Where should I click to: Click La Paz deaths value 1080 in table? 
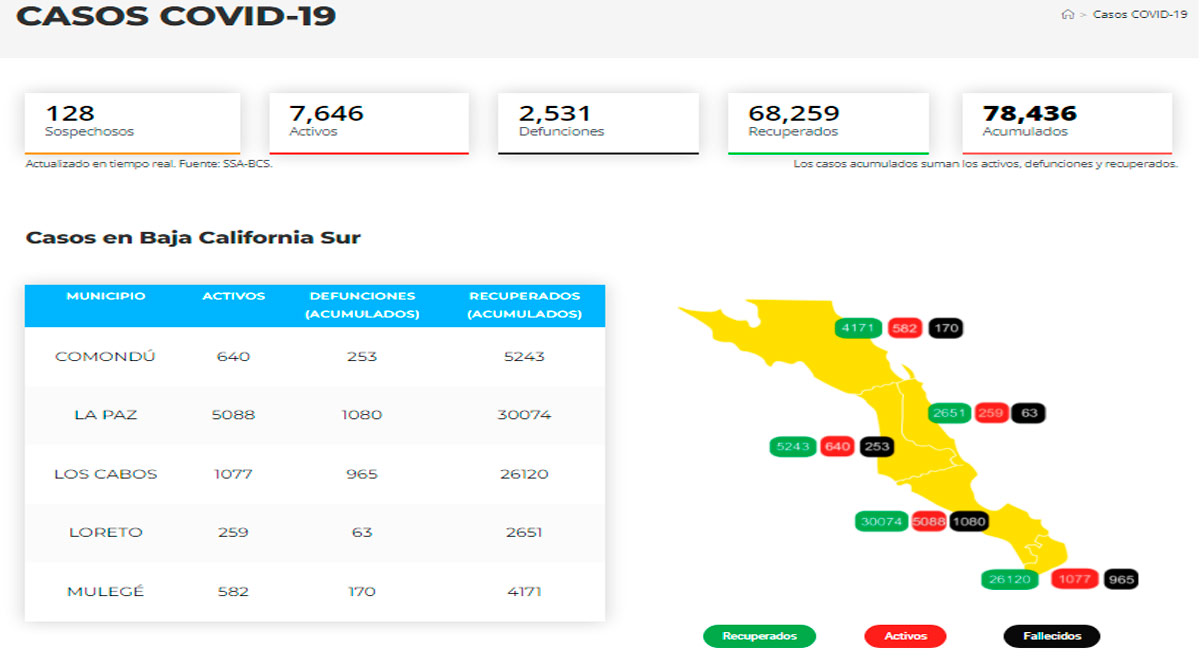coord(362,415)
